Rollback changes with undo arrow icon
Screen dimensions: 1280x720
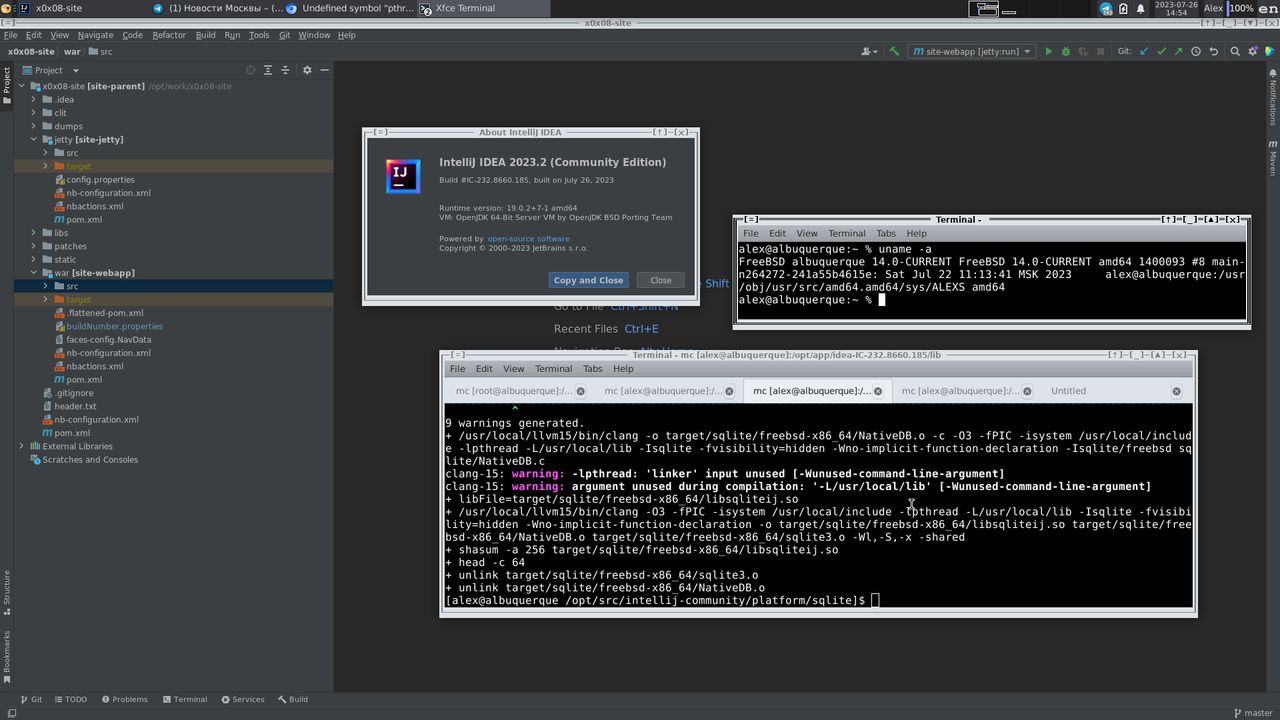pos(1213,51)
